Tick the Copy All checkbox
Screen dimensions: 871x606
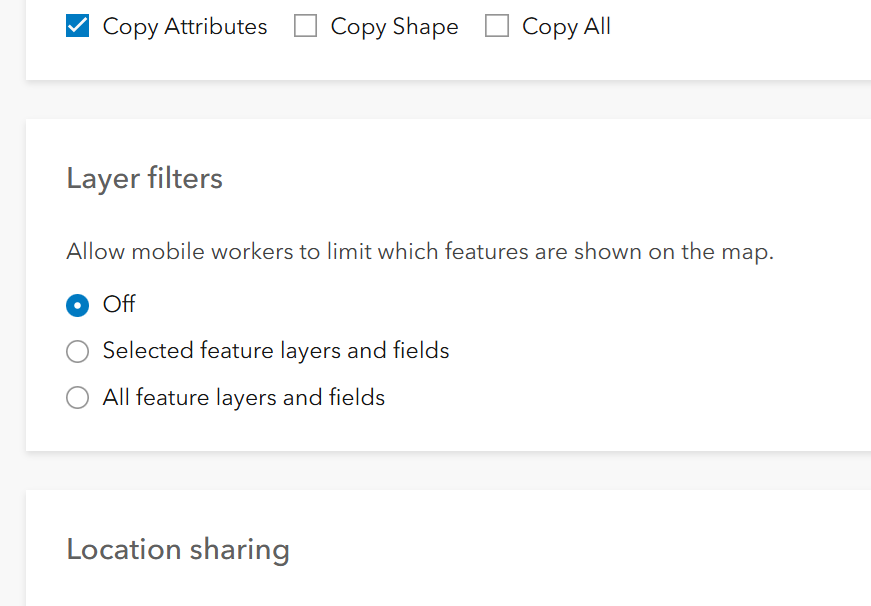[x=497, y=27]
